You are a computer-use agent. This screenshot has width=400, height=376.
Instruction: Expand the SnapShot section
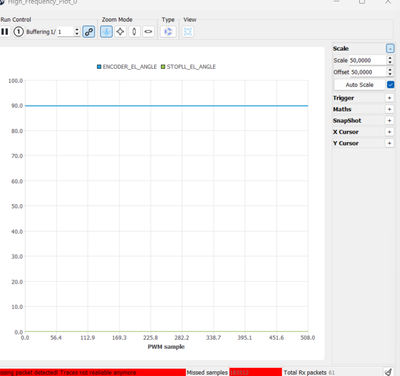pos(389,121)
